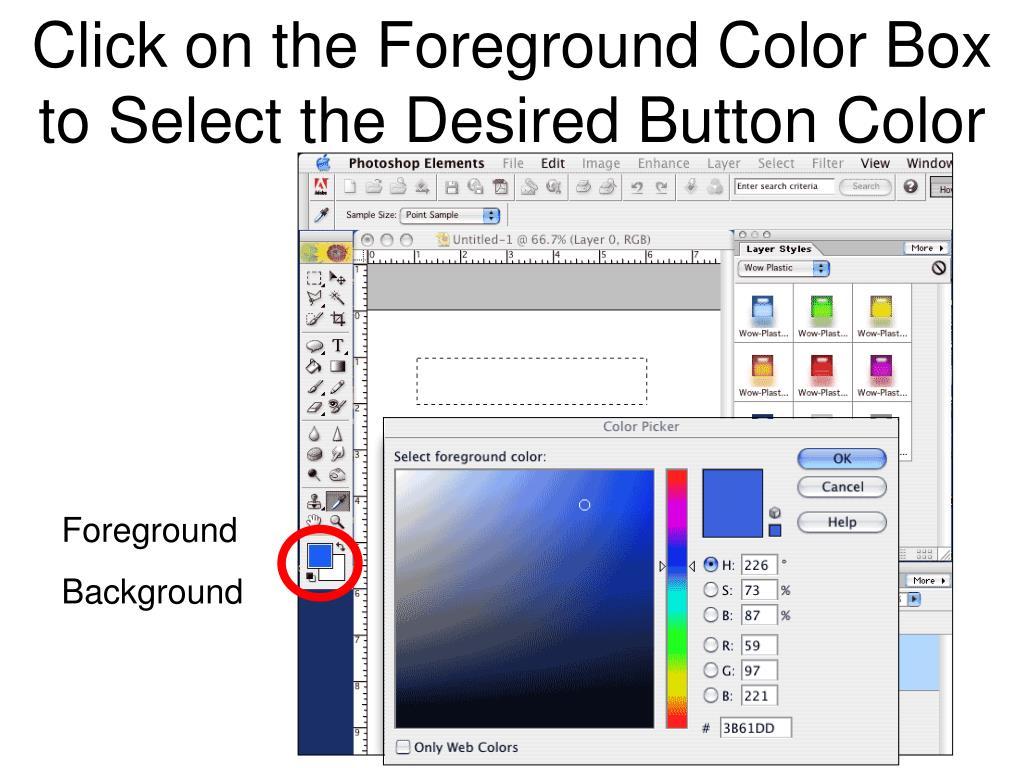The height and width of the screenshot is (768, 1024).
Task: Open the Photoshop Elements application menu
Action: [x=416, y=163]
